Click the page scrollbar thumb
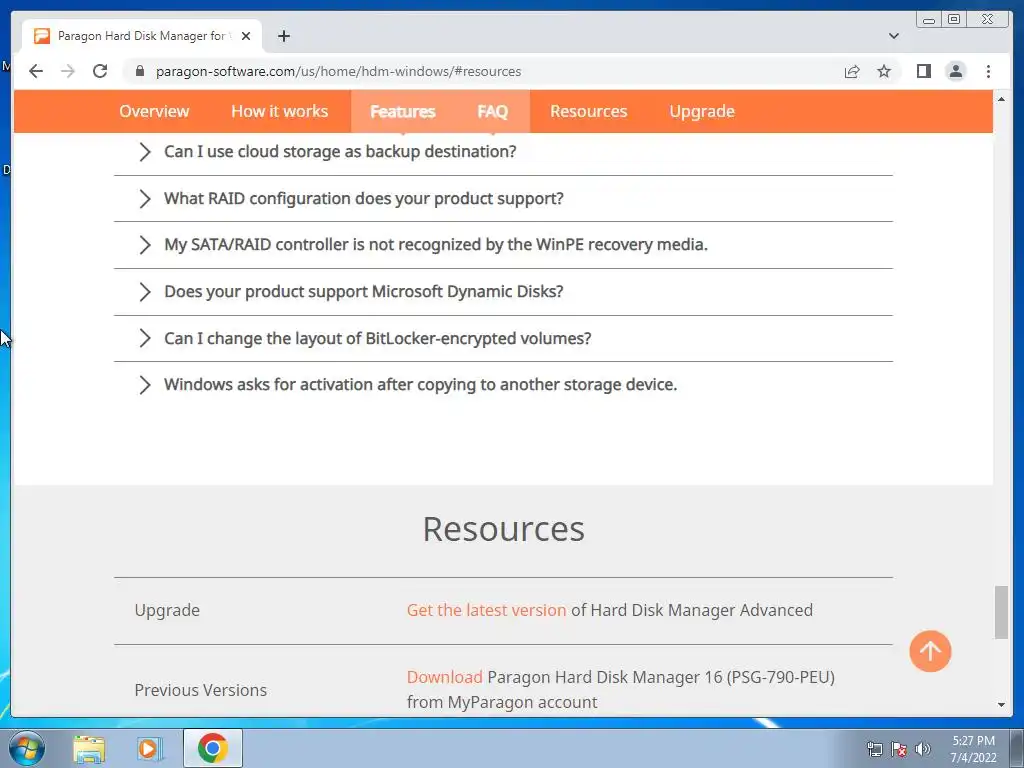 1001,612
